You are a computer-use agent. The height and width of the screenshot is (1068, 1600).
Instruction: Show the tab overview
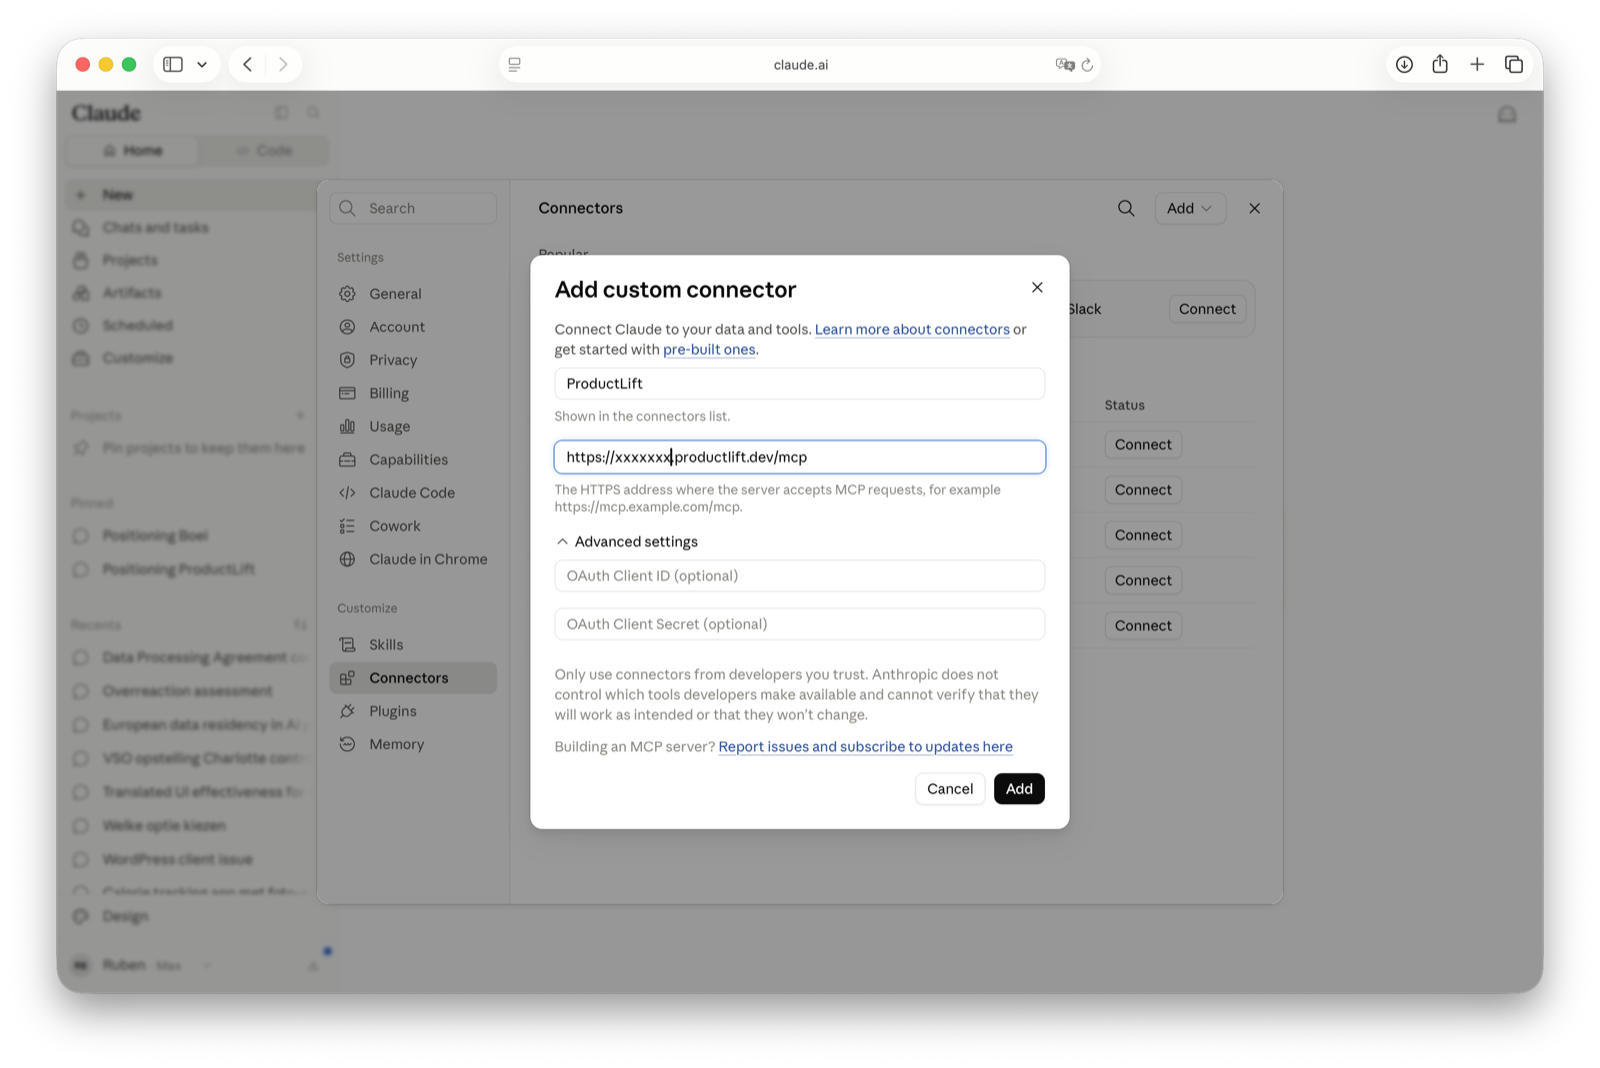click(x=1514, y=65)
